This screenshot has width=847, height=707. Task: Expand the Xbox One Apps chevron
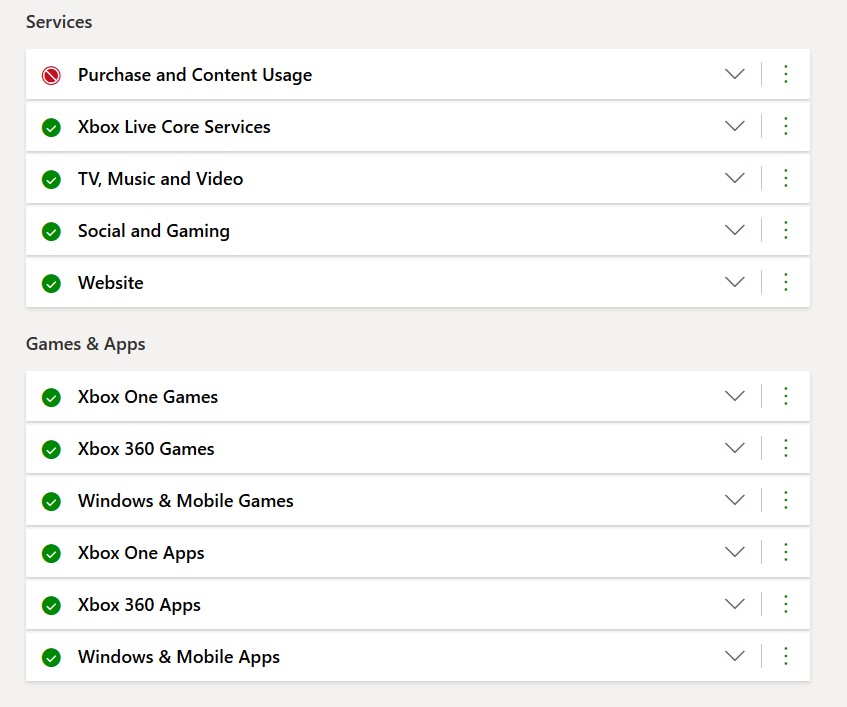click(x=735, y=551)
